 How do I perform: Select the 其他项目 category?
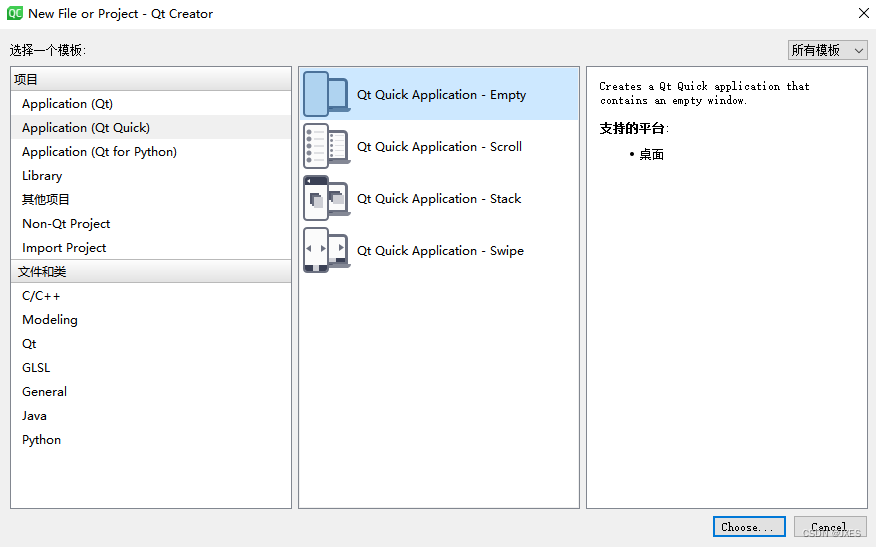click(x=151, y=199)
